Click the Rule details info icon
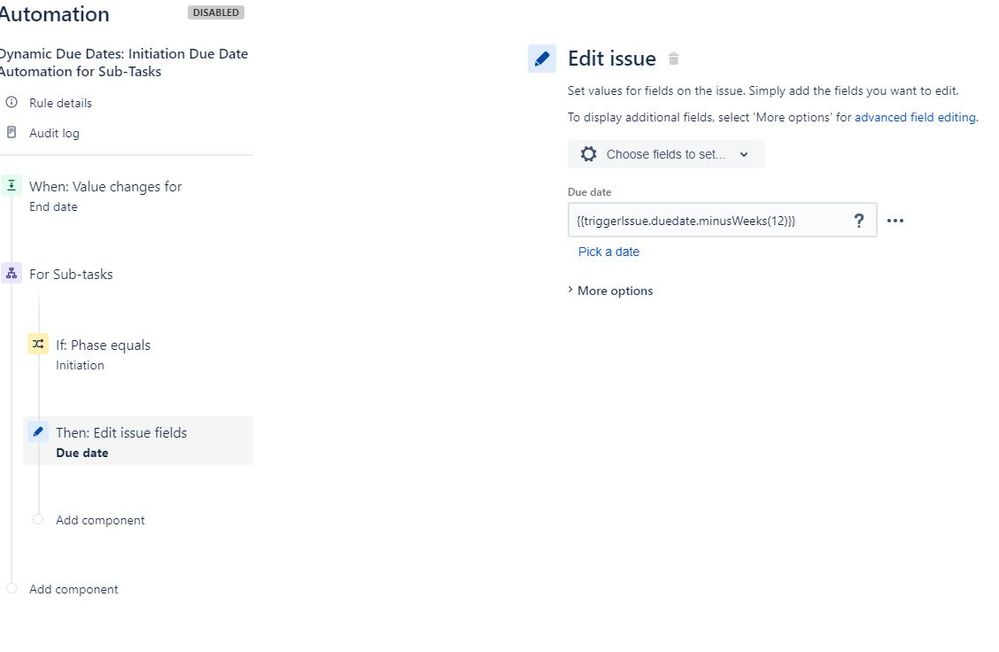 coord(11,102)
